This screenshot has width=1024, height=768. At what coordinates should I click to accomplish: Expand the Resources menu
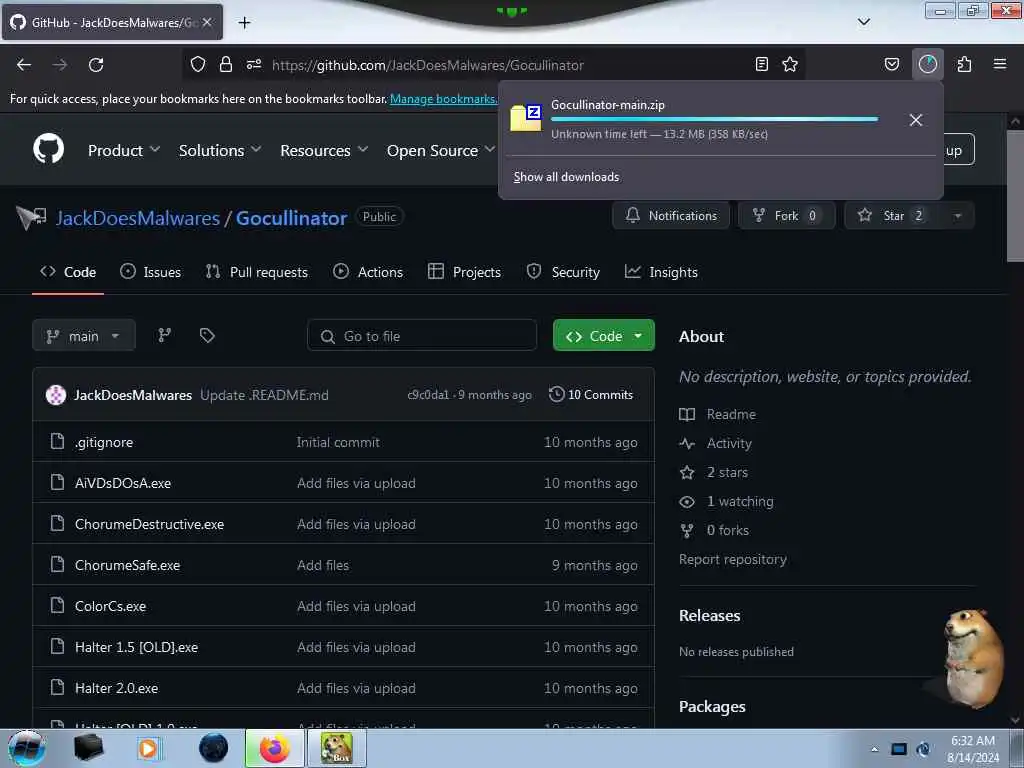324,151
